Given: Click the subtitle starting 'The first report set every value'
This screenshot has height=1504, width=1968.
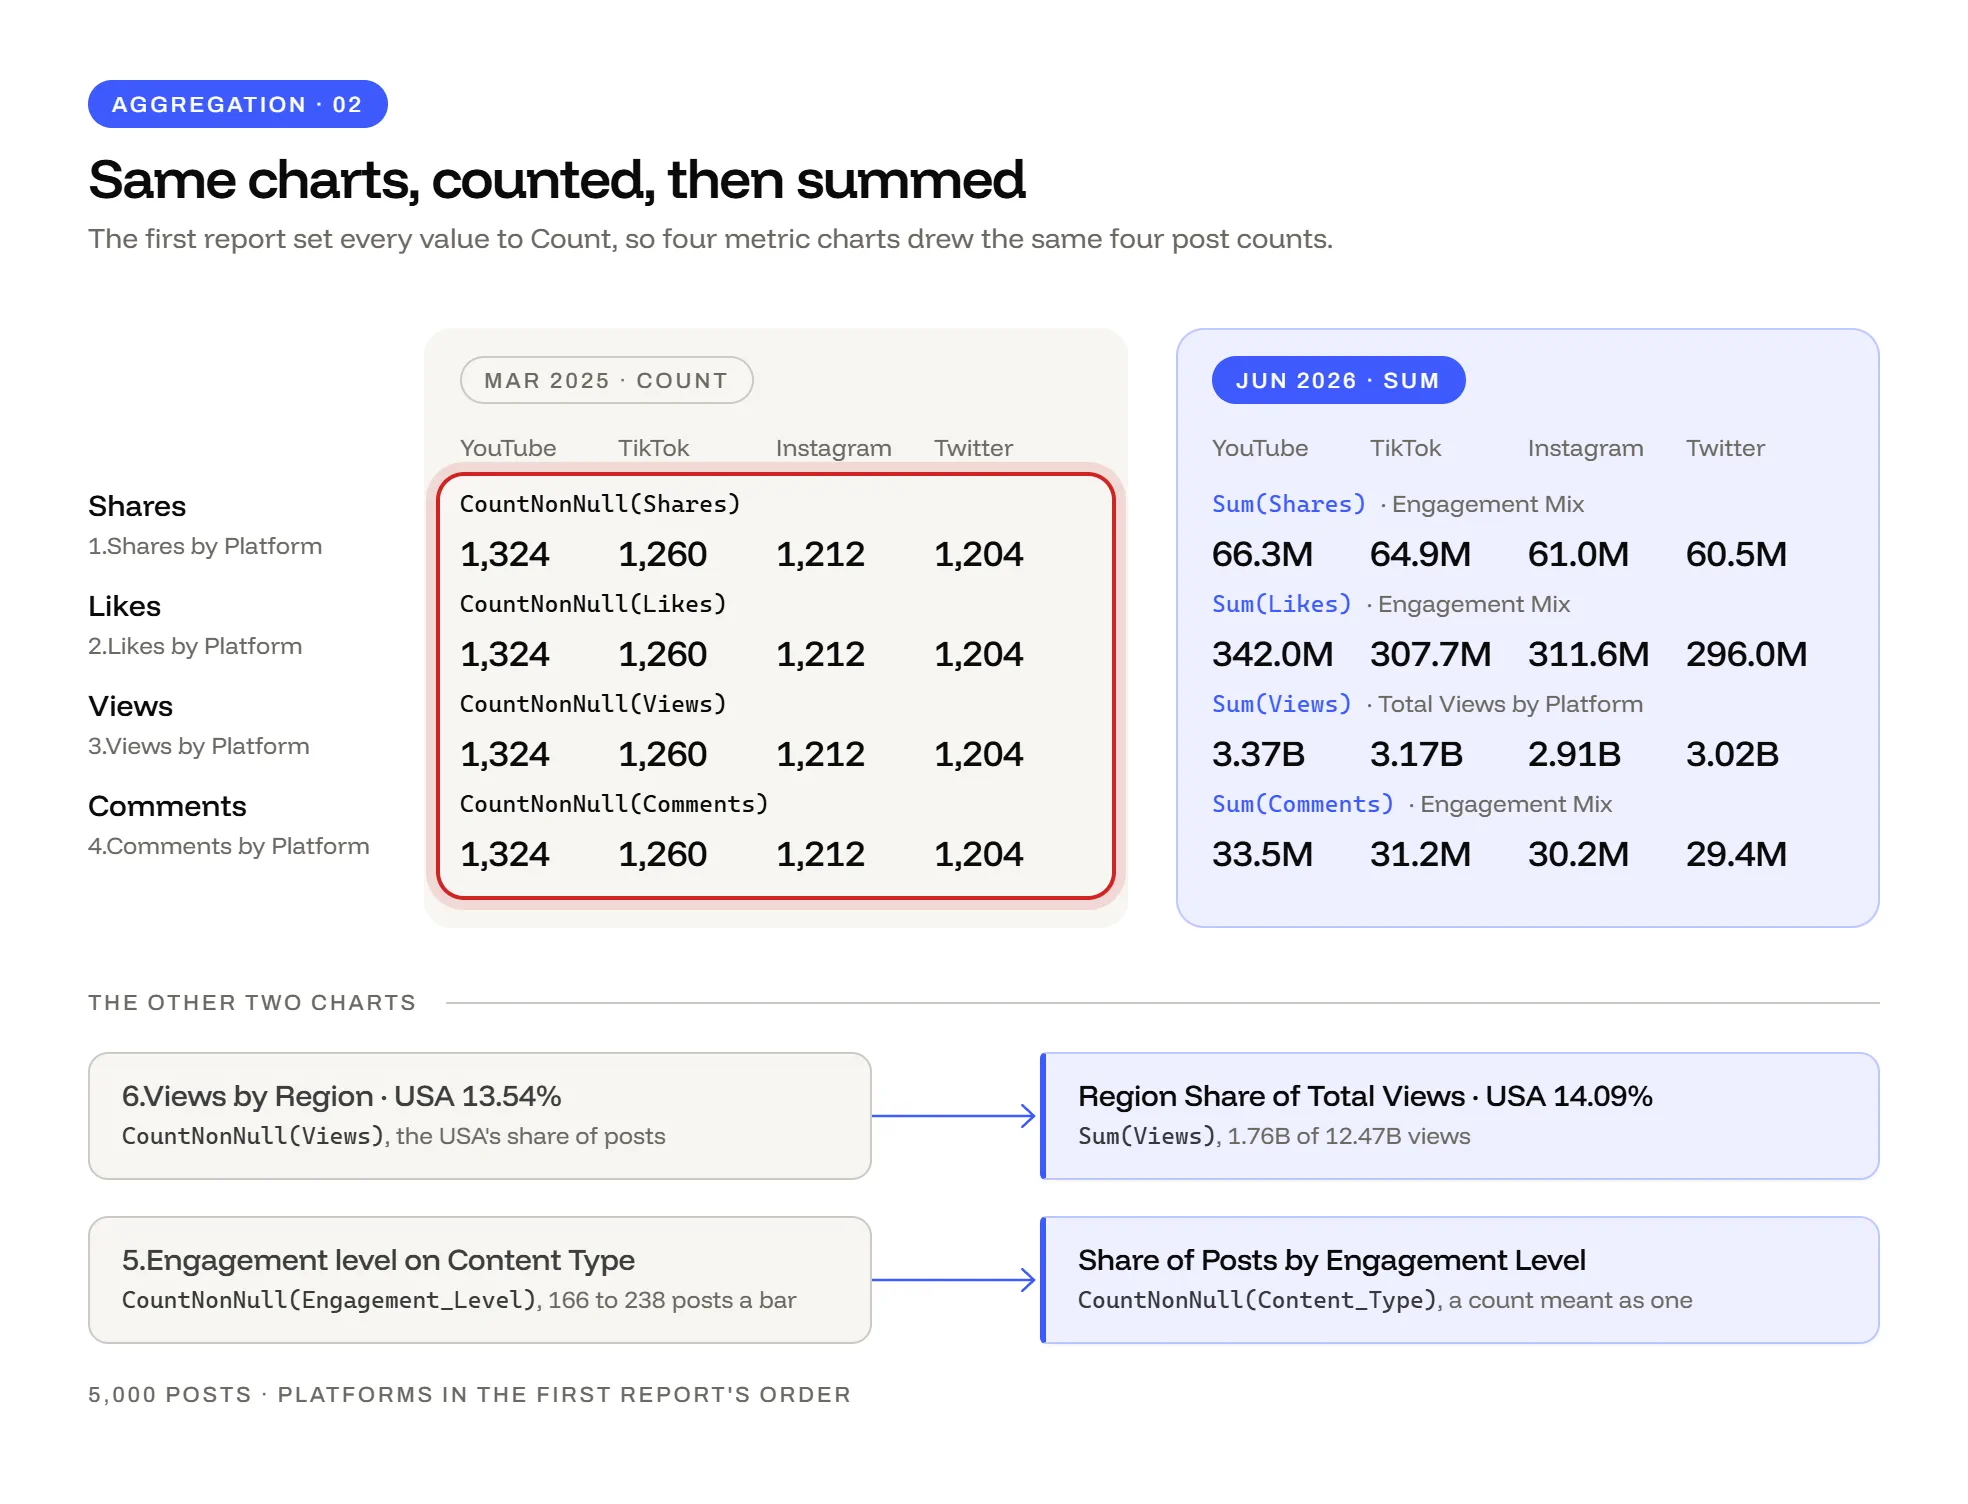Looking at the screenshot, I should pyautogui.click(x=710, y=239).
